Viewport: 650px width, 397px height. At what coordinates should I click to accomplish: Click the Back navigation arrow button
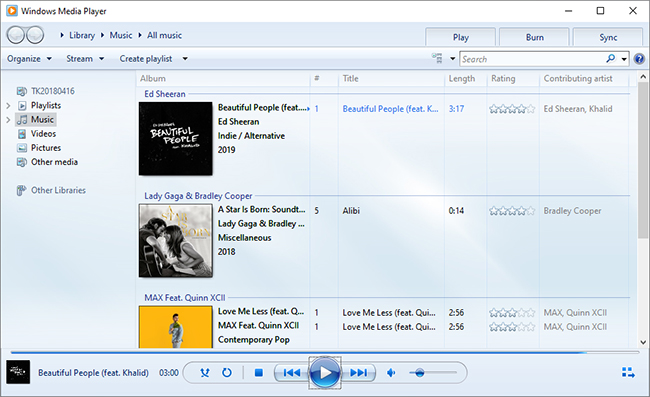click(x=15, y=35)
